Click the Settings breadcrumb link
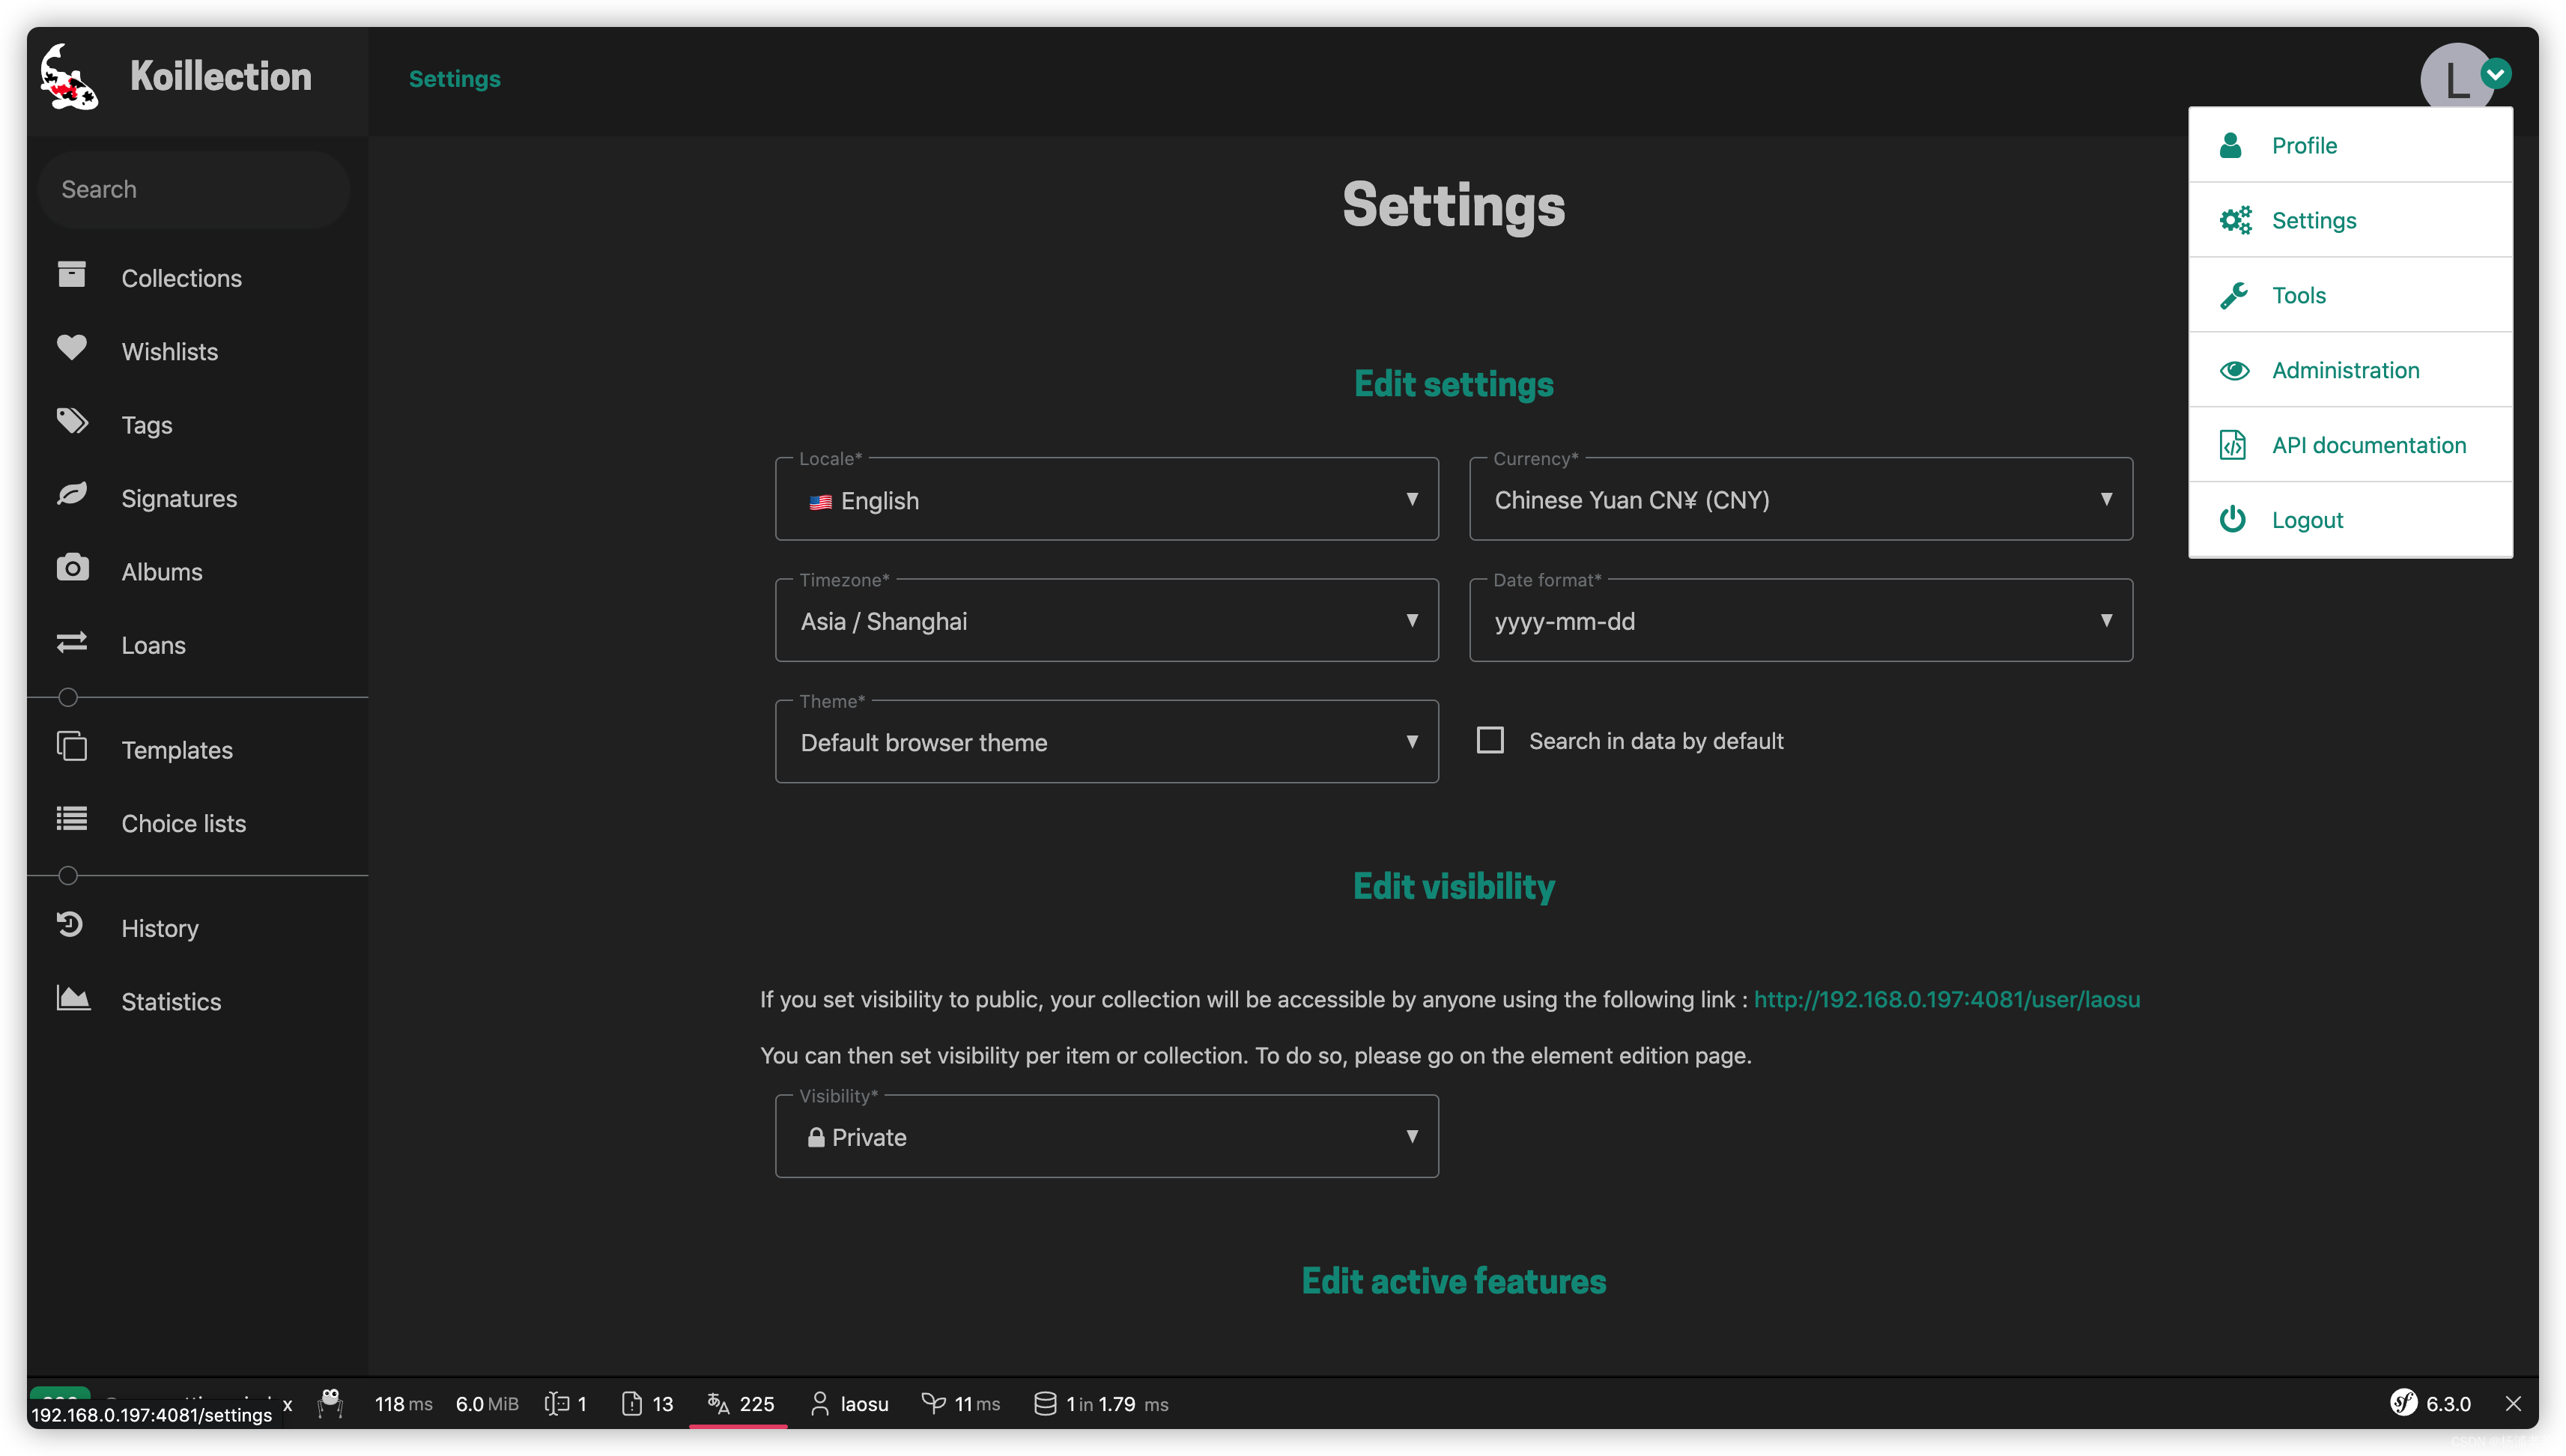 pos(455,79)
